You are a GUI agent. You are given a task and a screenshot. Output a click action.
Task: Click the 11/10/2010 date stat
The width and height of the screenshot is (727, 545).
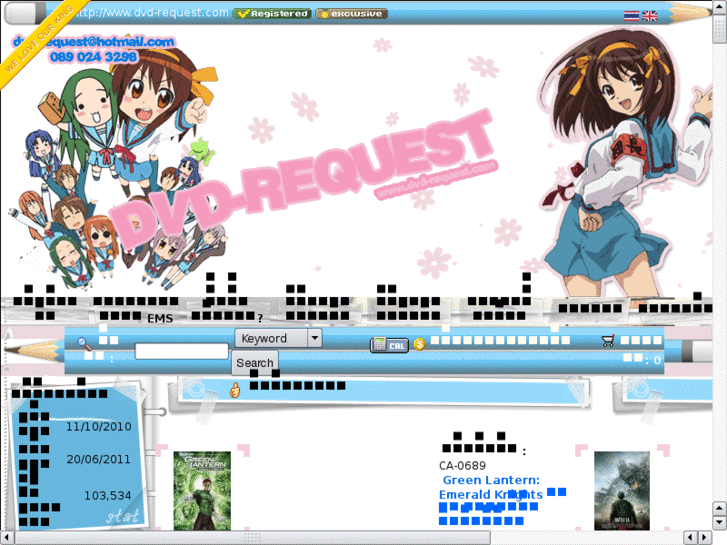click(x=99, y=427)
